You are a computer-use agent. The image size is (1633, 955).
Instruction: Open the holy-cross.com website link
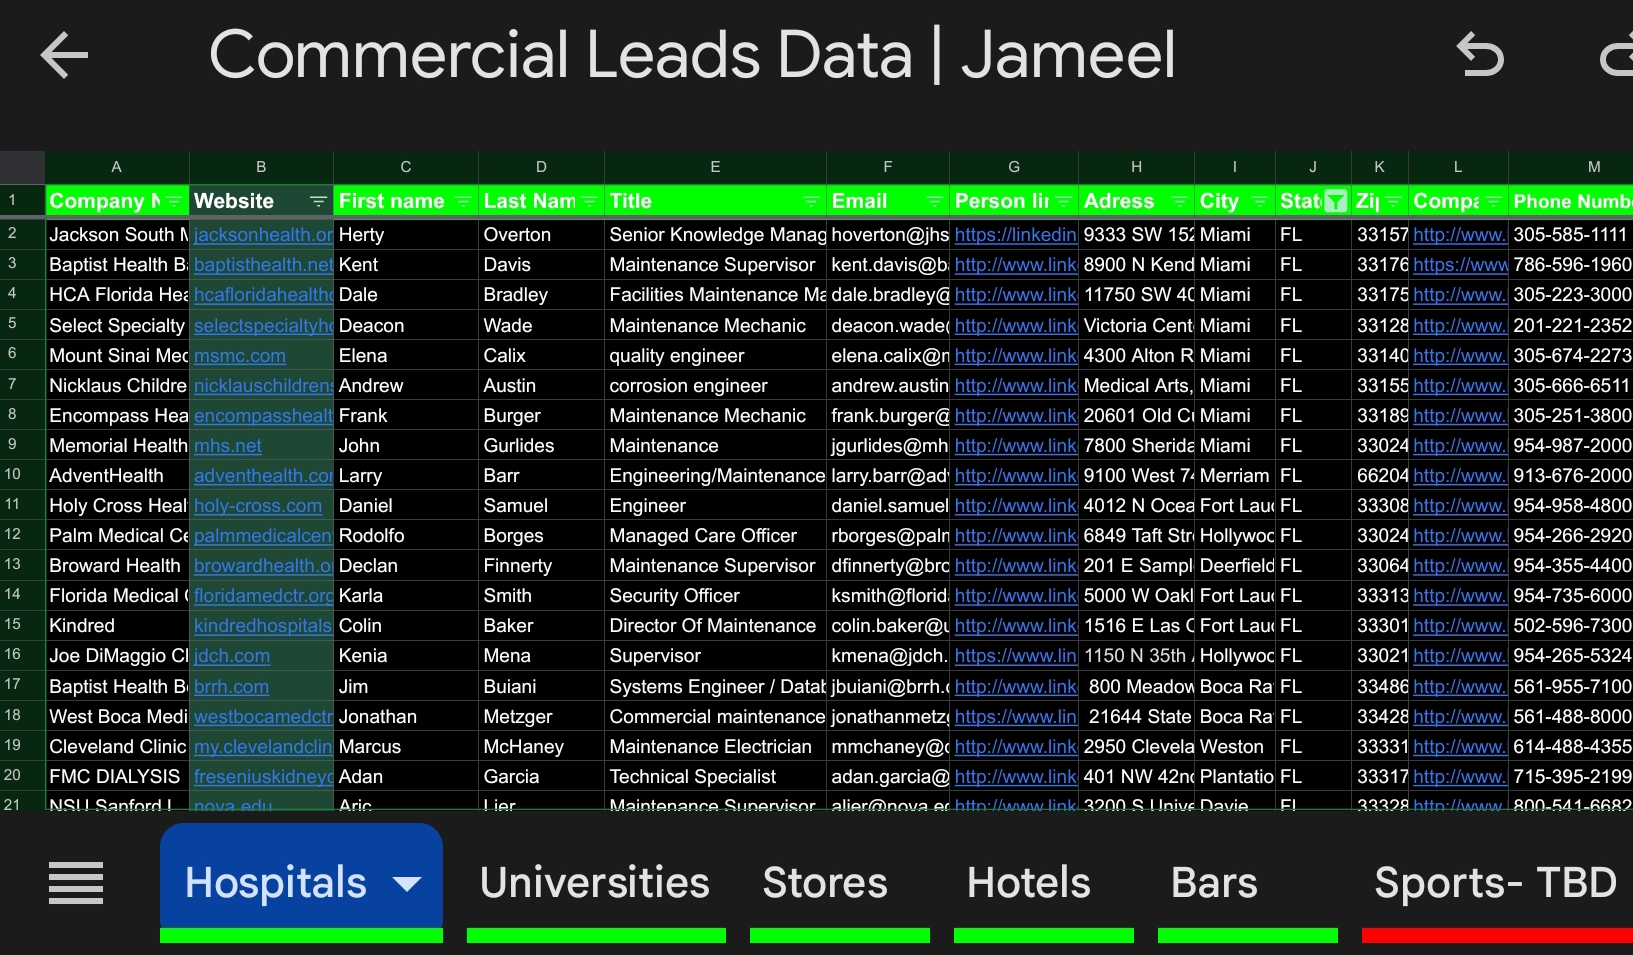click(258, 506)
